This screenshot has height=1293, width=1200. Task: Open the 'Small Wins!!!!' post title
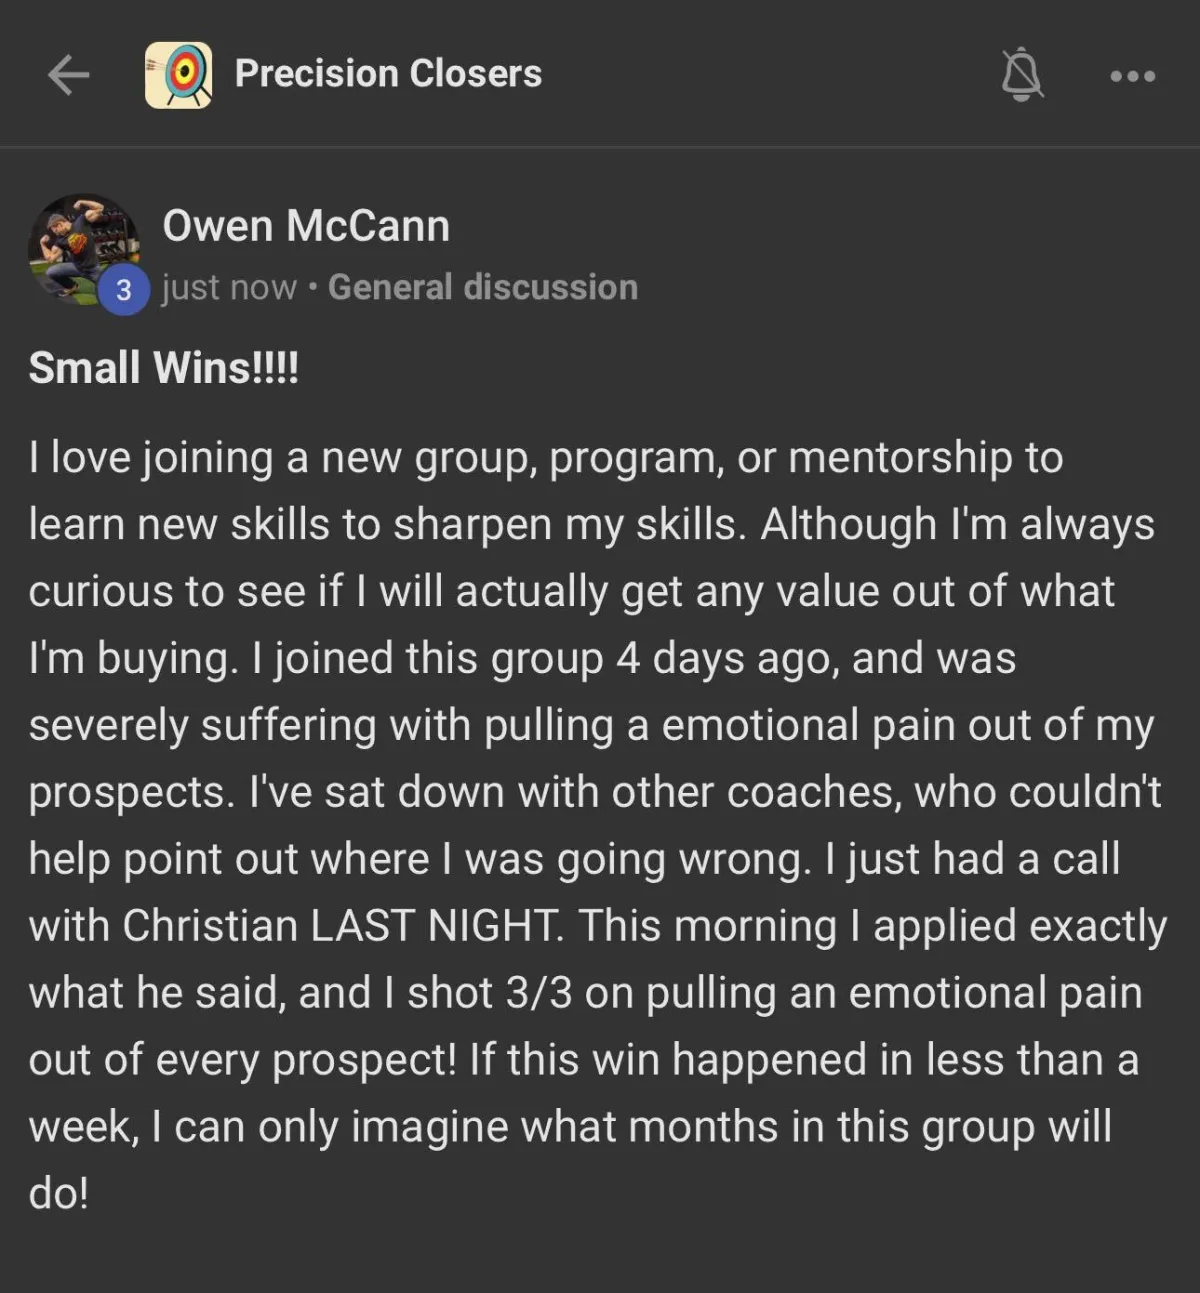[164, 368]
